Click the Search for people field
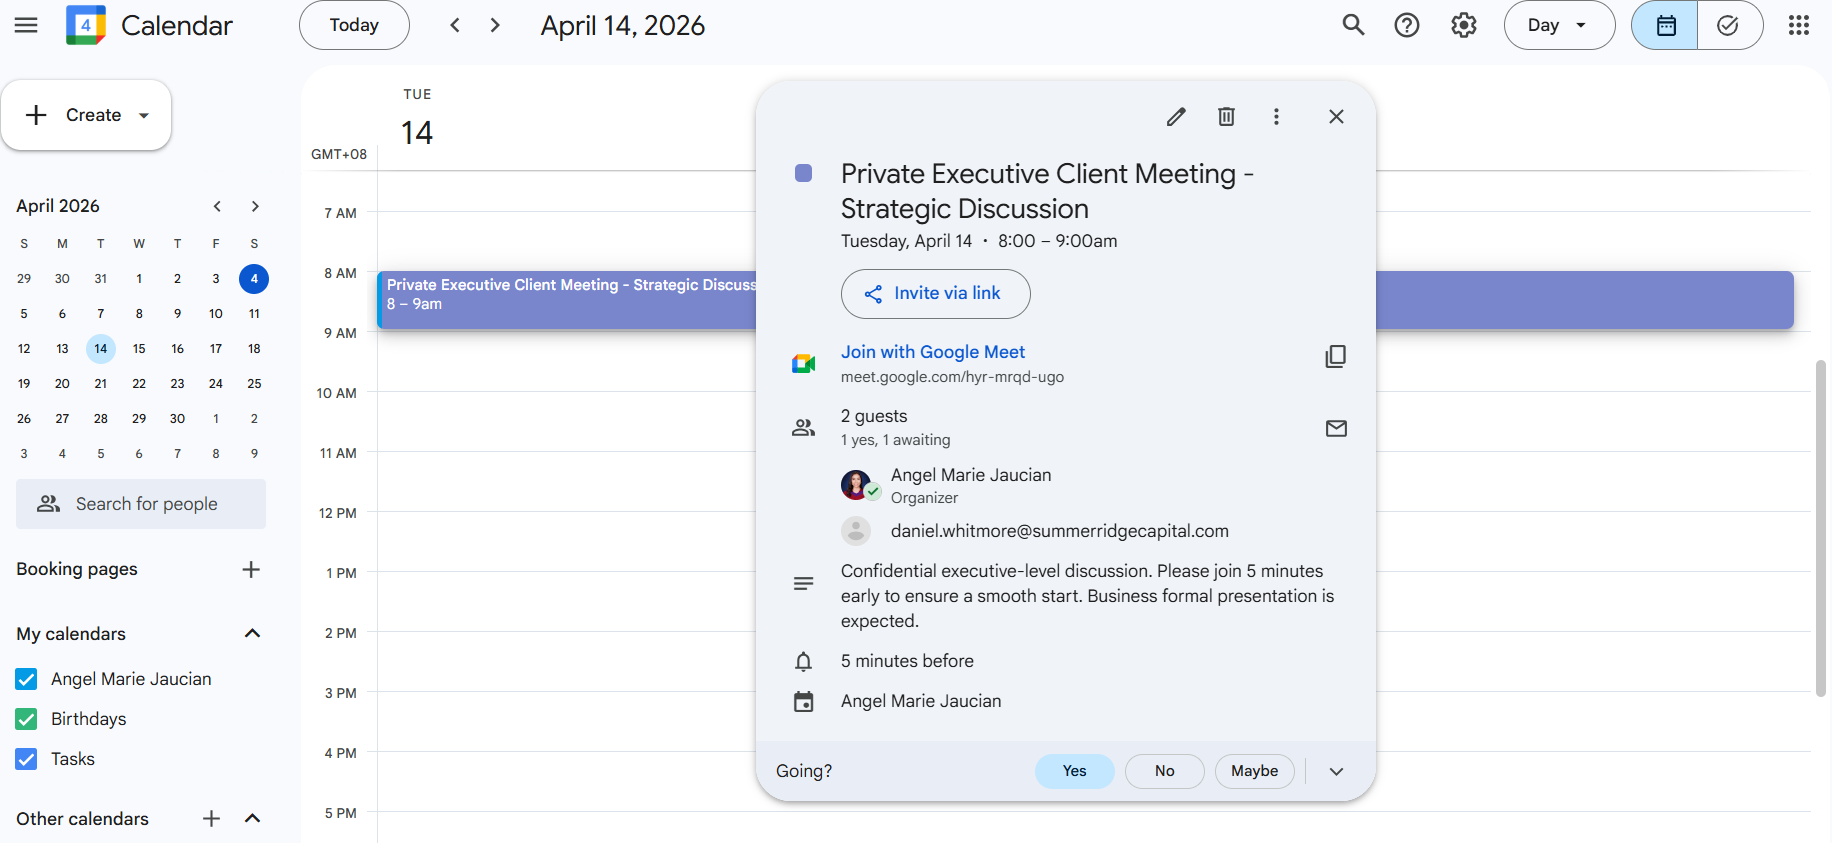The width and height of the screenshot is (1832, 843). click(x=141, y=504)
